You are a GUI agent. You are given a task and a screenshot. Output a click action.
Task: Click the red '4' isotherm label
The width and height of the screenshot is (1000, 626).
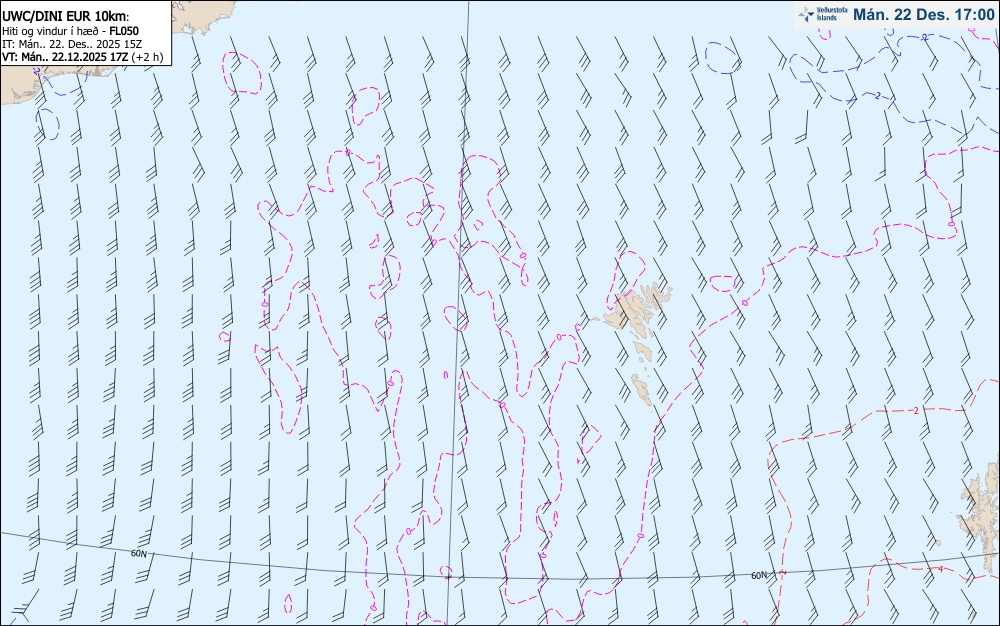coord(941,569)
